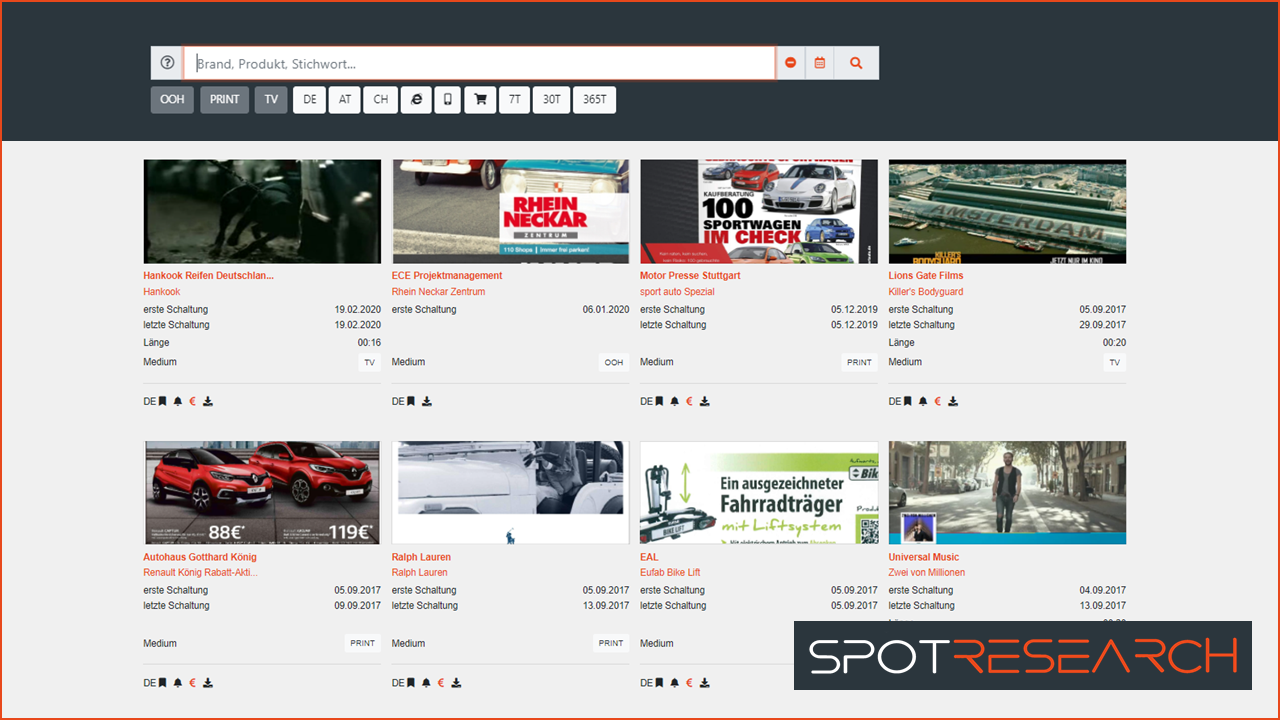This screenshot has width=1280, height=720.
Task: Click euro icon on Lions Gate Films card
Action: pos(938,402)
